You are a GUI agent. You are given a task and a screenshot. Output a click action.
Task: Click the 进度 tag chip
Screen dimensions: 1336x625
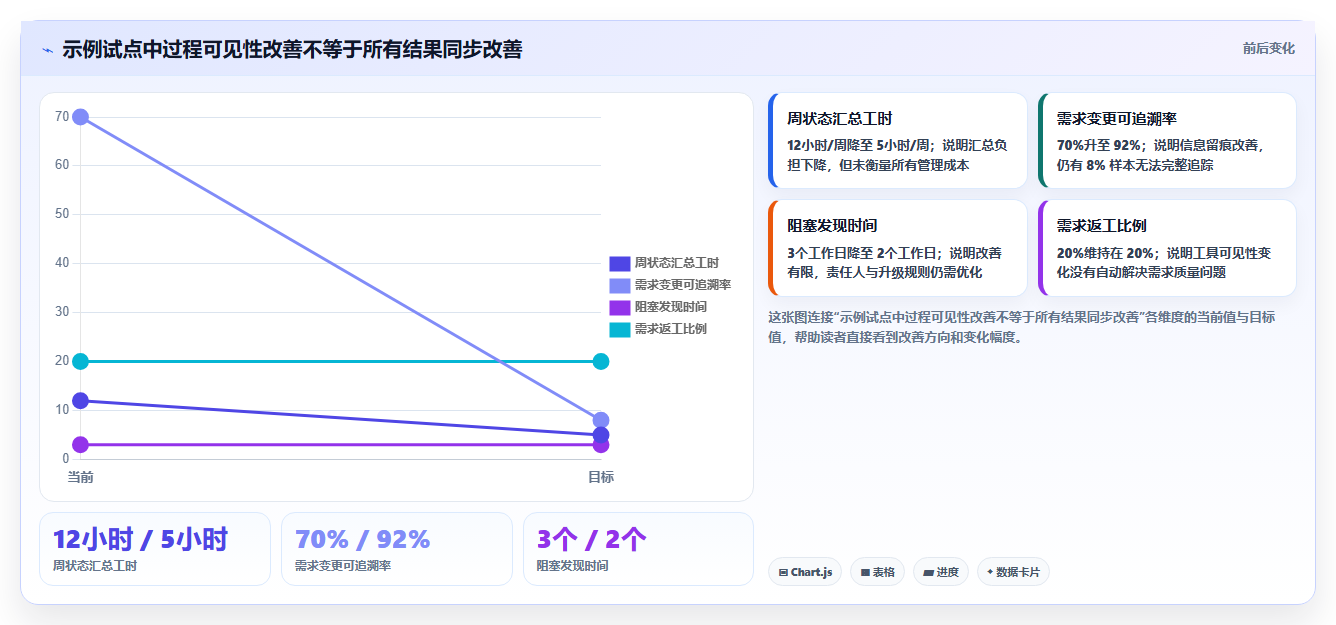coord(940,572)
